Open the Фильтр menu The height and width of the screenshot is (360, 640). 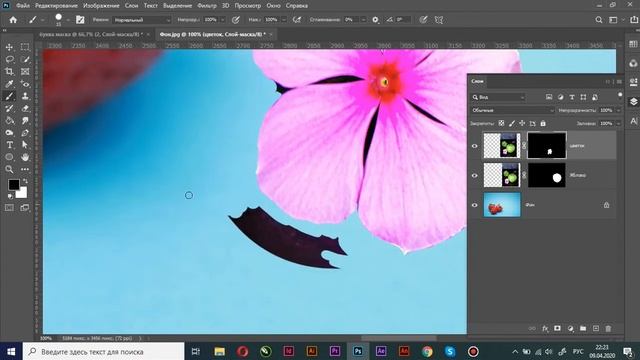pos(207,6)
